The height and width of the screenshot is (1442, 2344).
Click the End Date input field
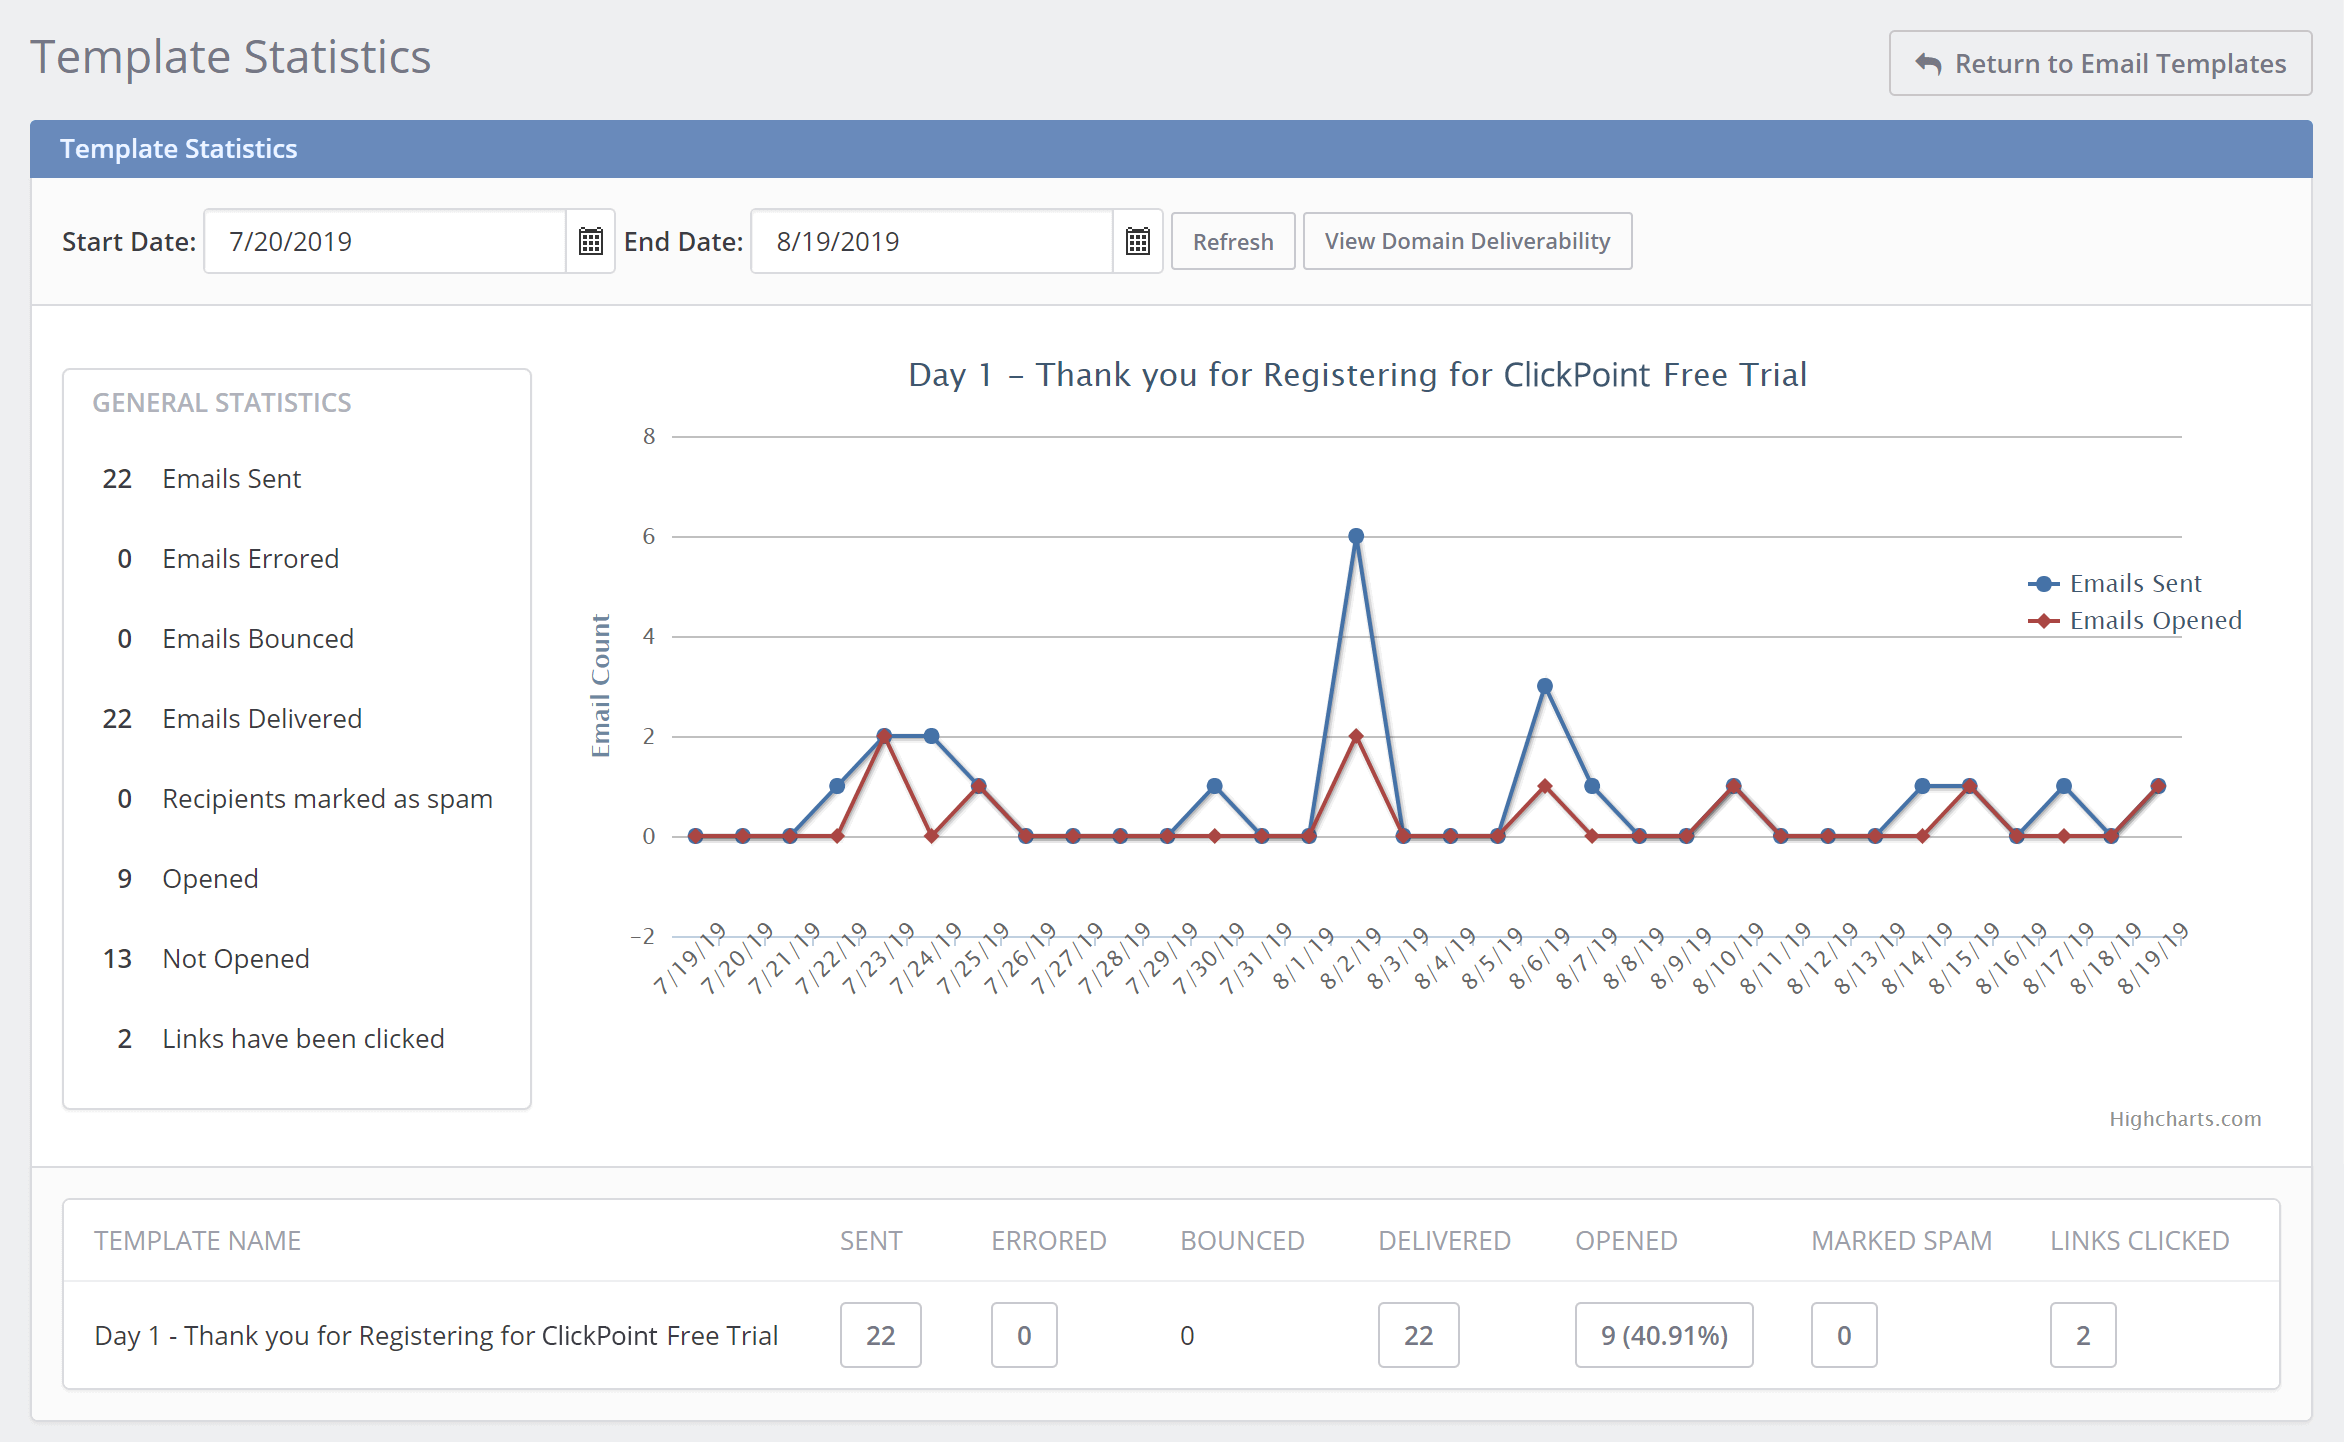(x=932, y=241)
